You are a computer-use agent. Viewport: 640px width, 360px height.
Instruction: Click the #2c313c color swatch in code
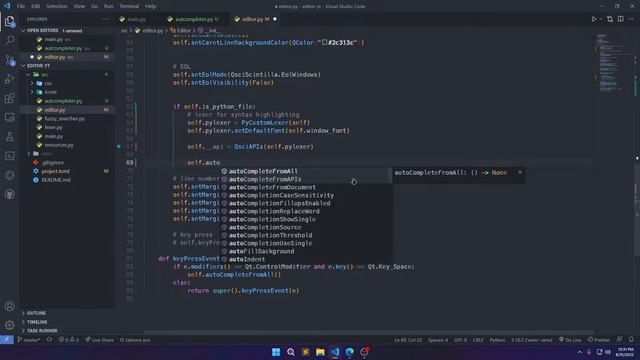324,42
